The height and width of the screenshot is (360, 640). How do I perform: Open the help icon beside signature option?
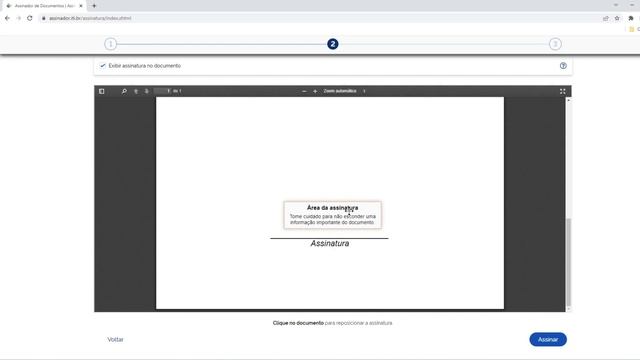[x=563, y=66]
